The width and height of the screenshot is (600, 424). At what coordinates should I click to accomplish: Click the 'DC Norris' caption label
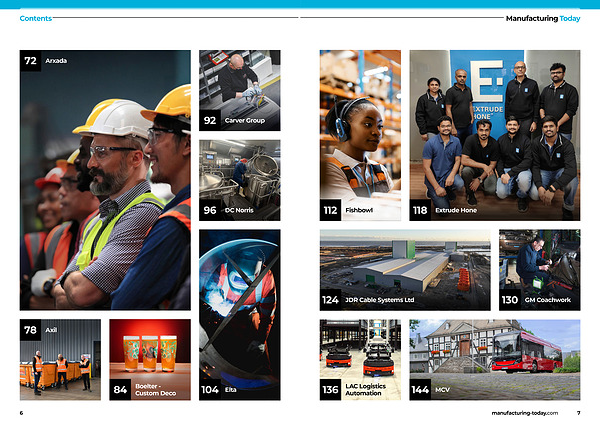239,210
